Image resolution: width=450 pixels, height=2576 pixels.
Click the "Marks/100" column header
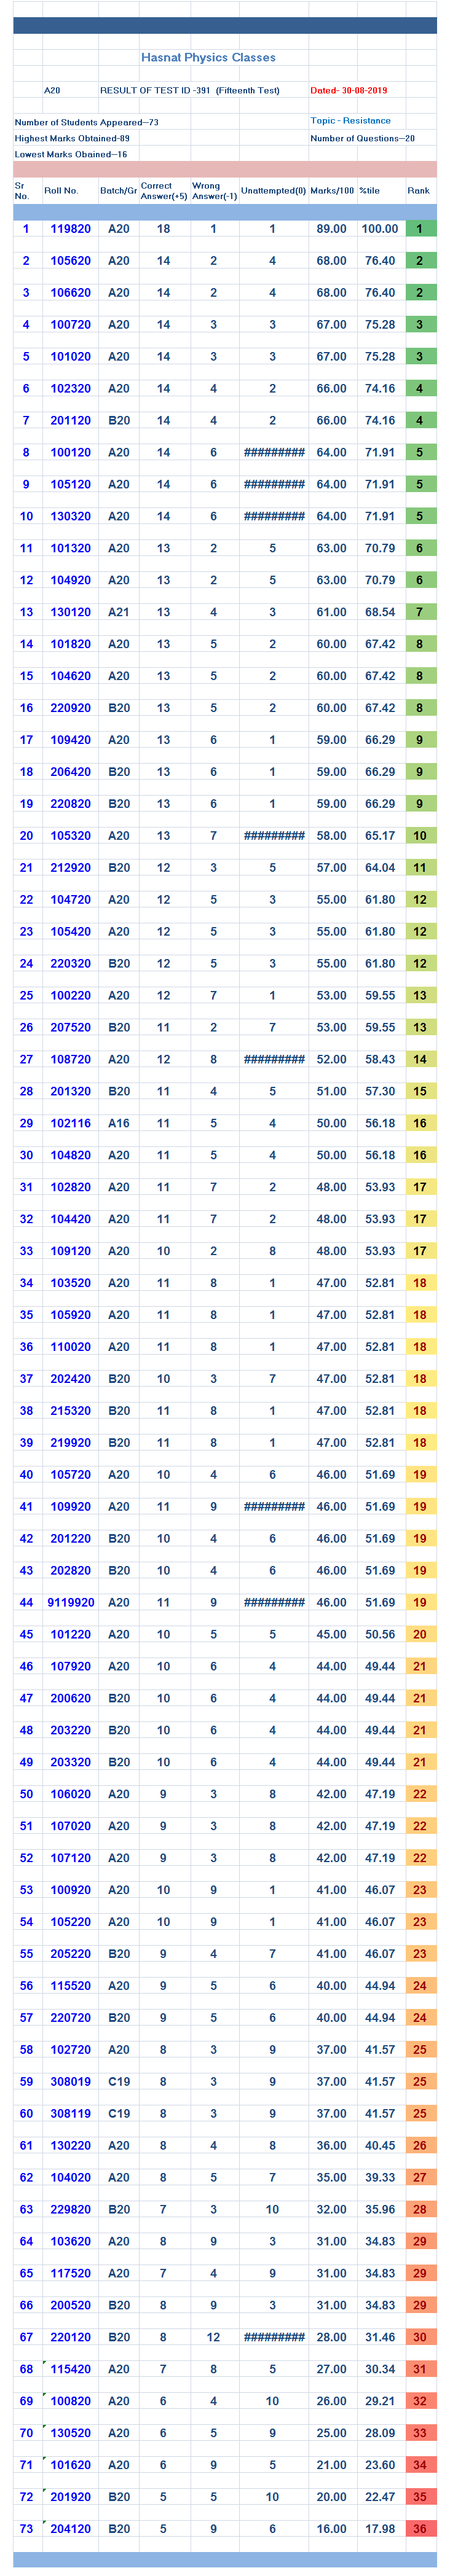coord(332,191)
